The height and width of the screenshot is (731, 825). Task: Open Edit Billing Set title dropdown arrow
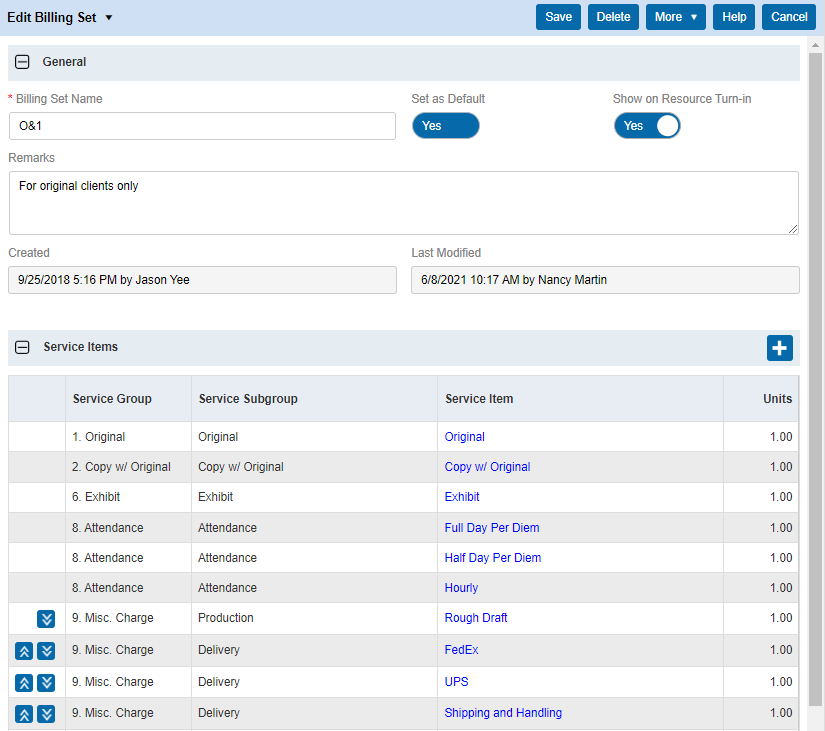pyautogui.click(x=109, y=18)
